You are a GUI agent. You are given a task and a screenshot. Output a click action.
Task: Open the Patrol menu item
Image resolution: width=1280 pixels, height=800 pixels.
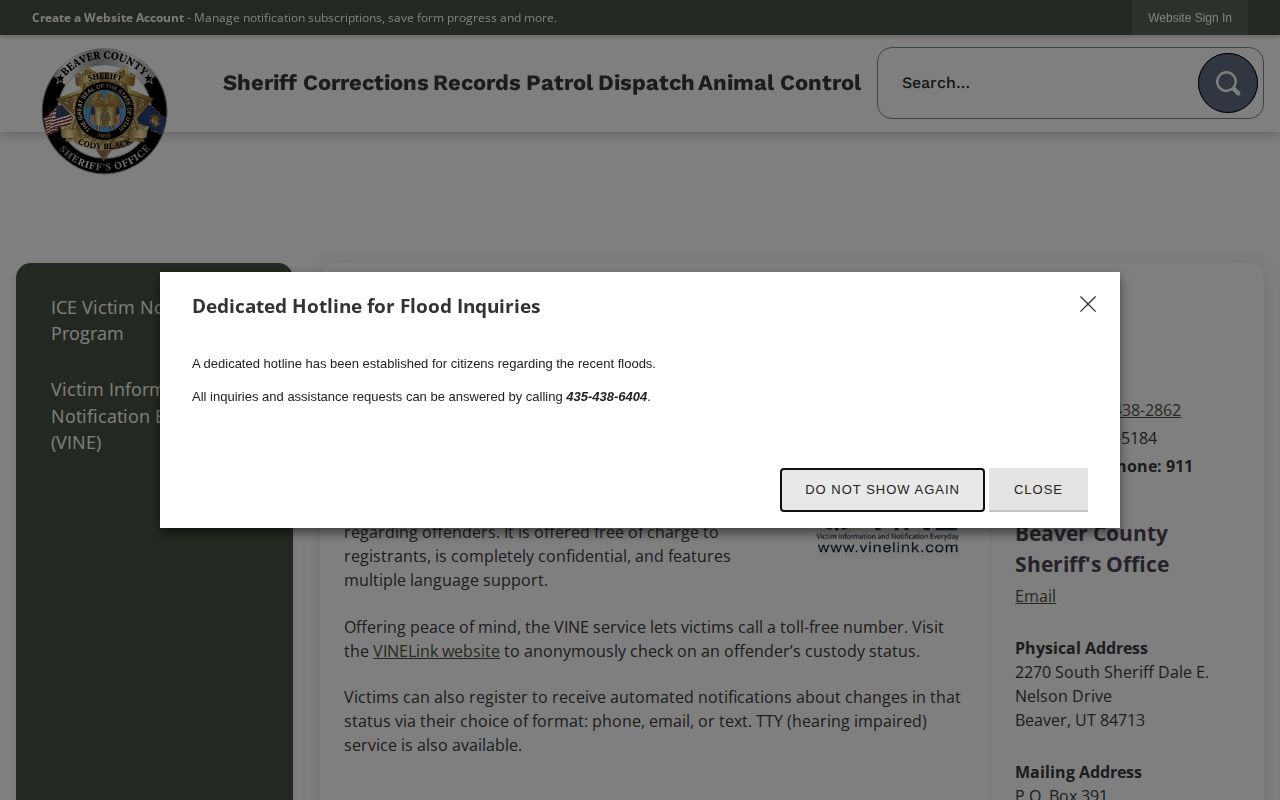tap(560, 83)
